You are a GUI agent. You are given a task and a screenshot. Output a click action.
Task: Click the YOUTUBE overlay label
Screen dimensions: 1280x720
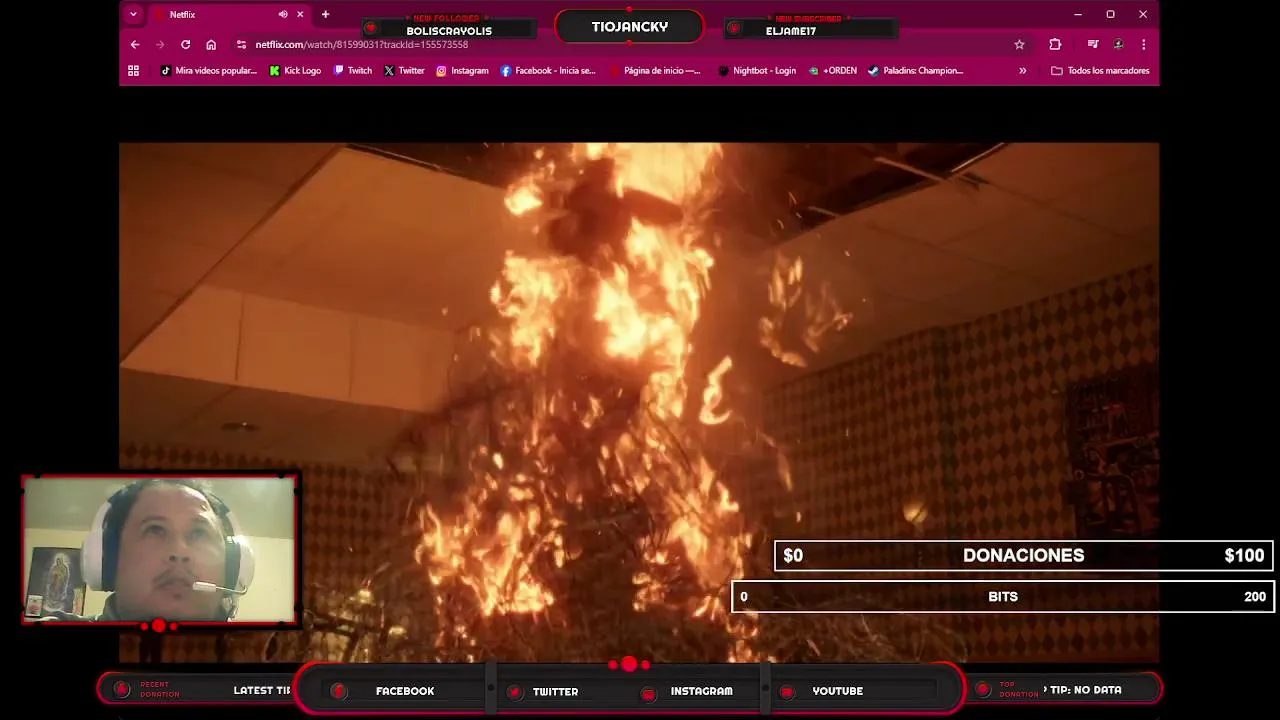[x=837, y=691]
